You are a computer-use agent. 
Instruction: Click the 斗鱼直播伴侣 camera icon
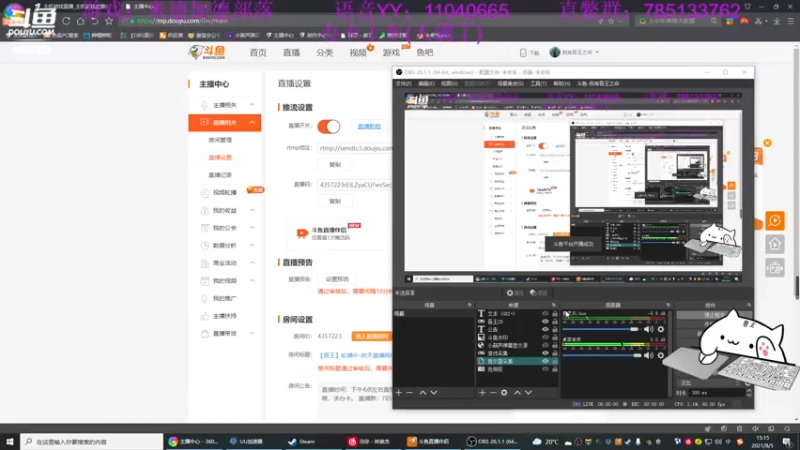pyautogui.click(x=302, y=233)
